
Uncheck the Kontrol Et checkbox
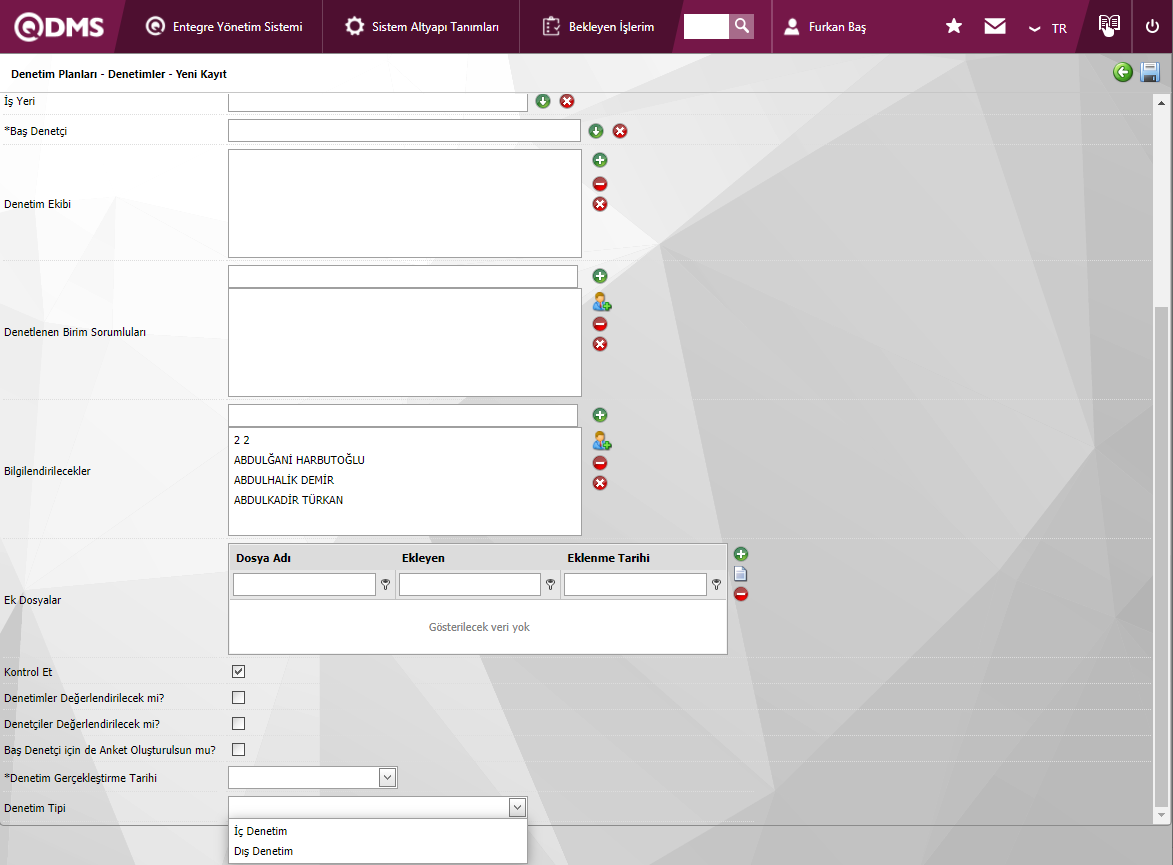pyautogui.click(x=239, y=672)
